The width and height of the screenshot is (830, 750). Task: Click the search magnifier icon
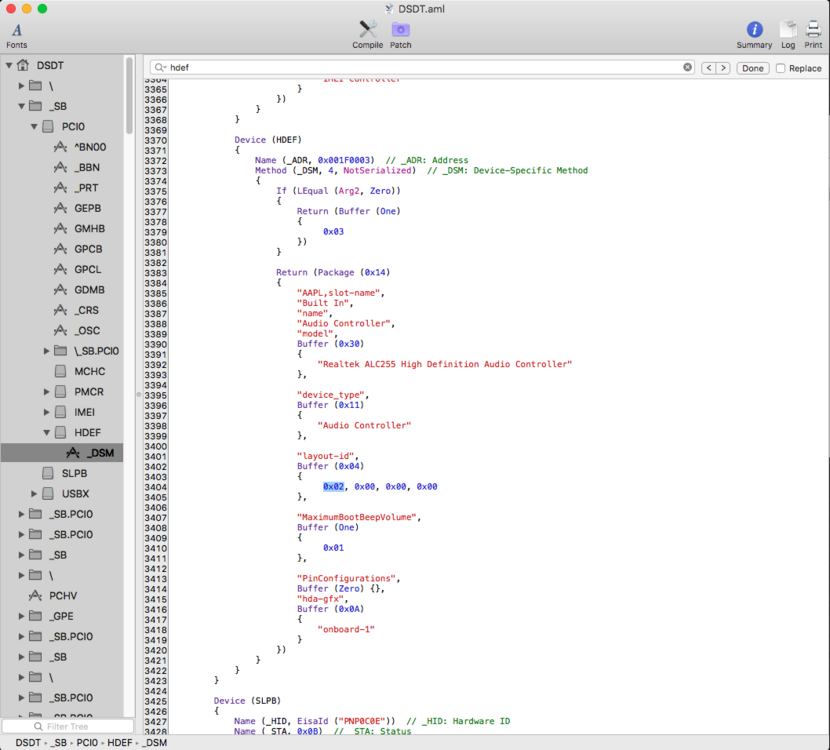[159, 68]
